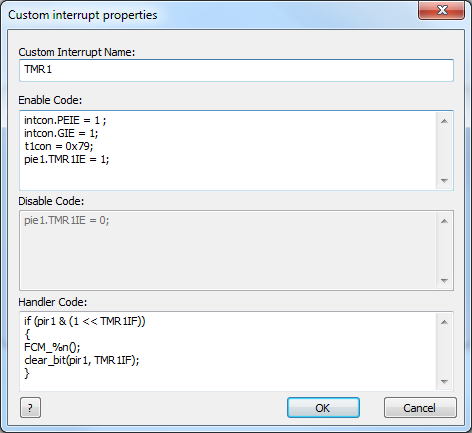Confirm the dialog with OK

point(323,407)
